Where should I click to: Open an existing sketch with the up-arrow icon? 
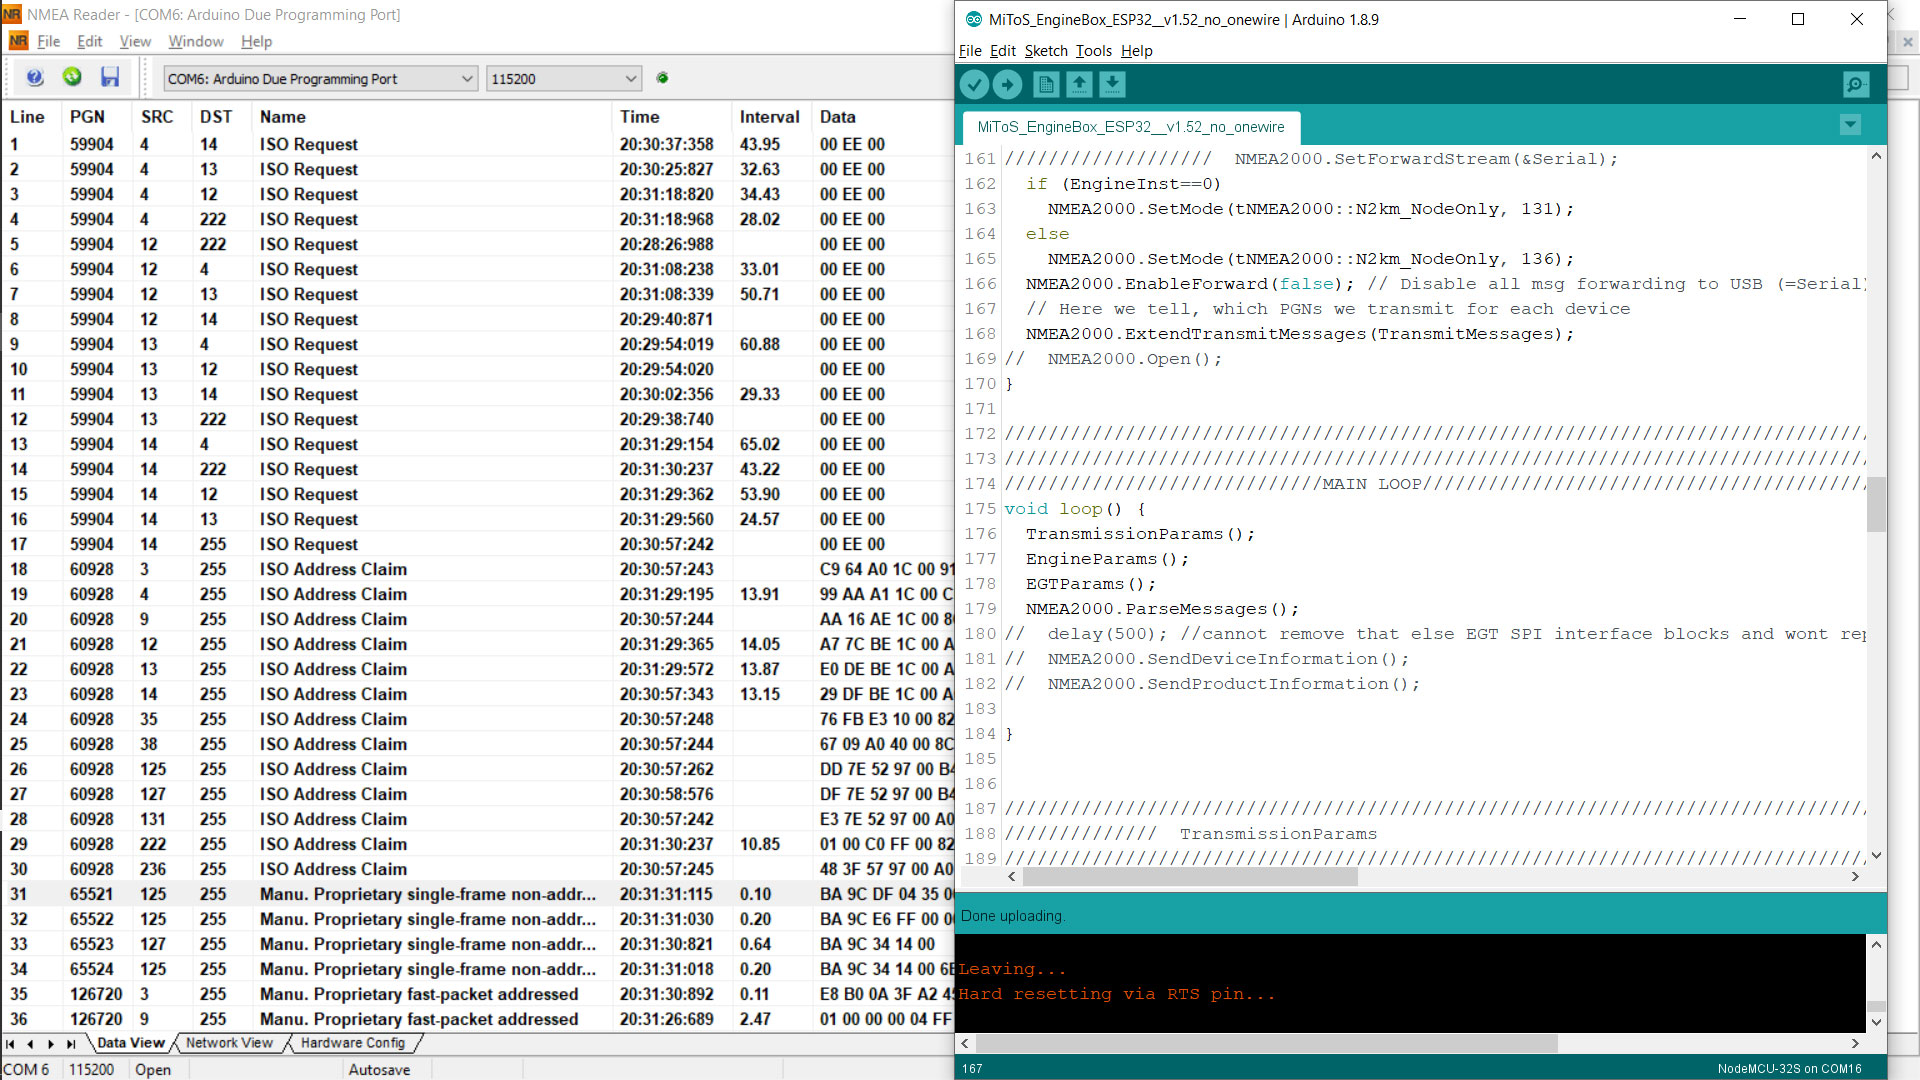1079,84
